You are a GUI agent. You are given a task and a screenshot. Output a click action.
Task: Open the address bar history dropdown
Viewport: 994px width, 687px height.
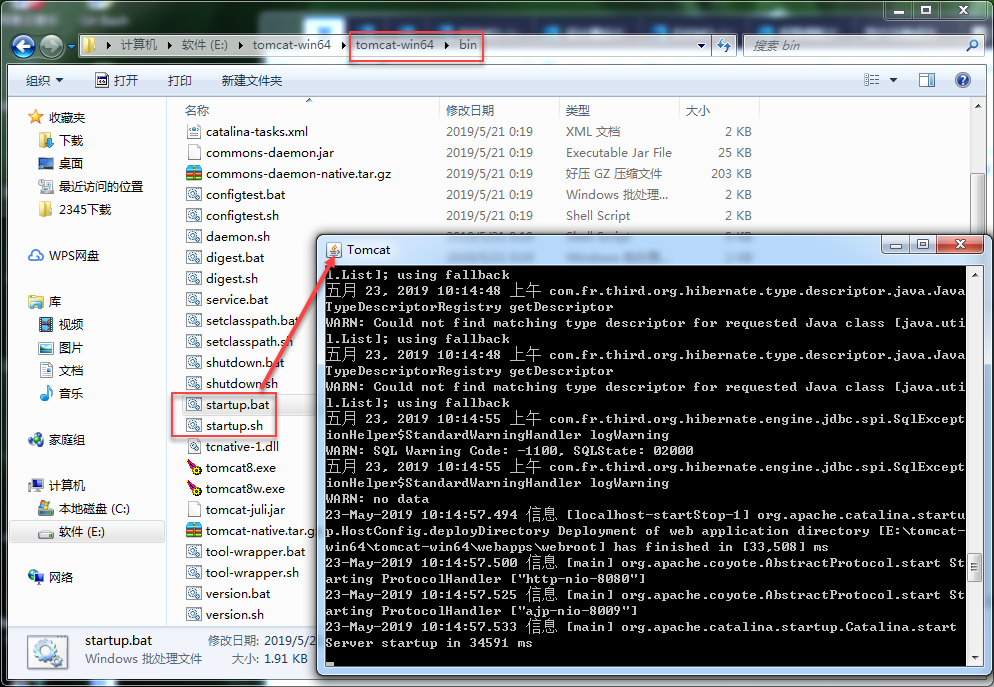coord(700,45)
